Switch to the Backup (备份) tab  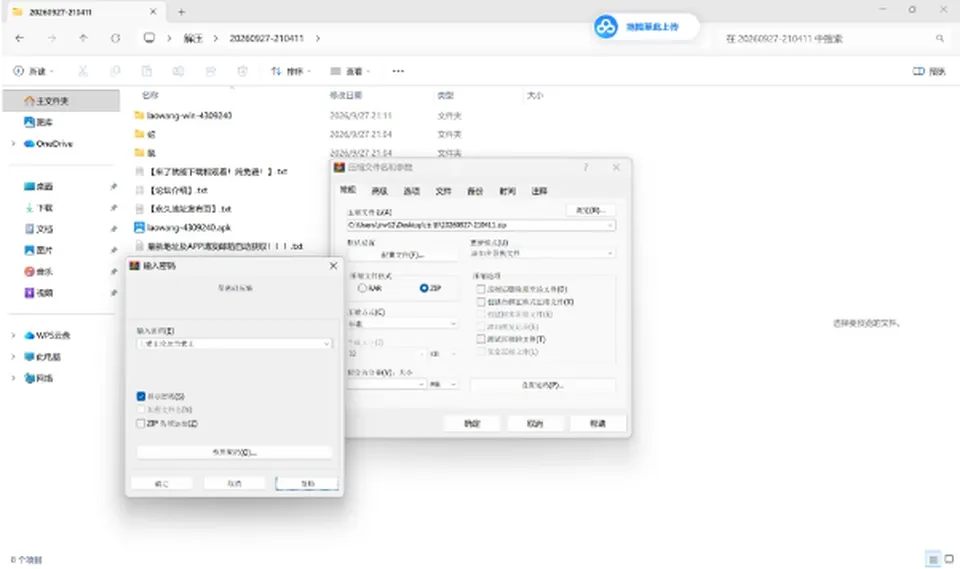(475, 191)
